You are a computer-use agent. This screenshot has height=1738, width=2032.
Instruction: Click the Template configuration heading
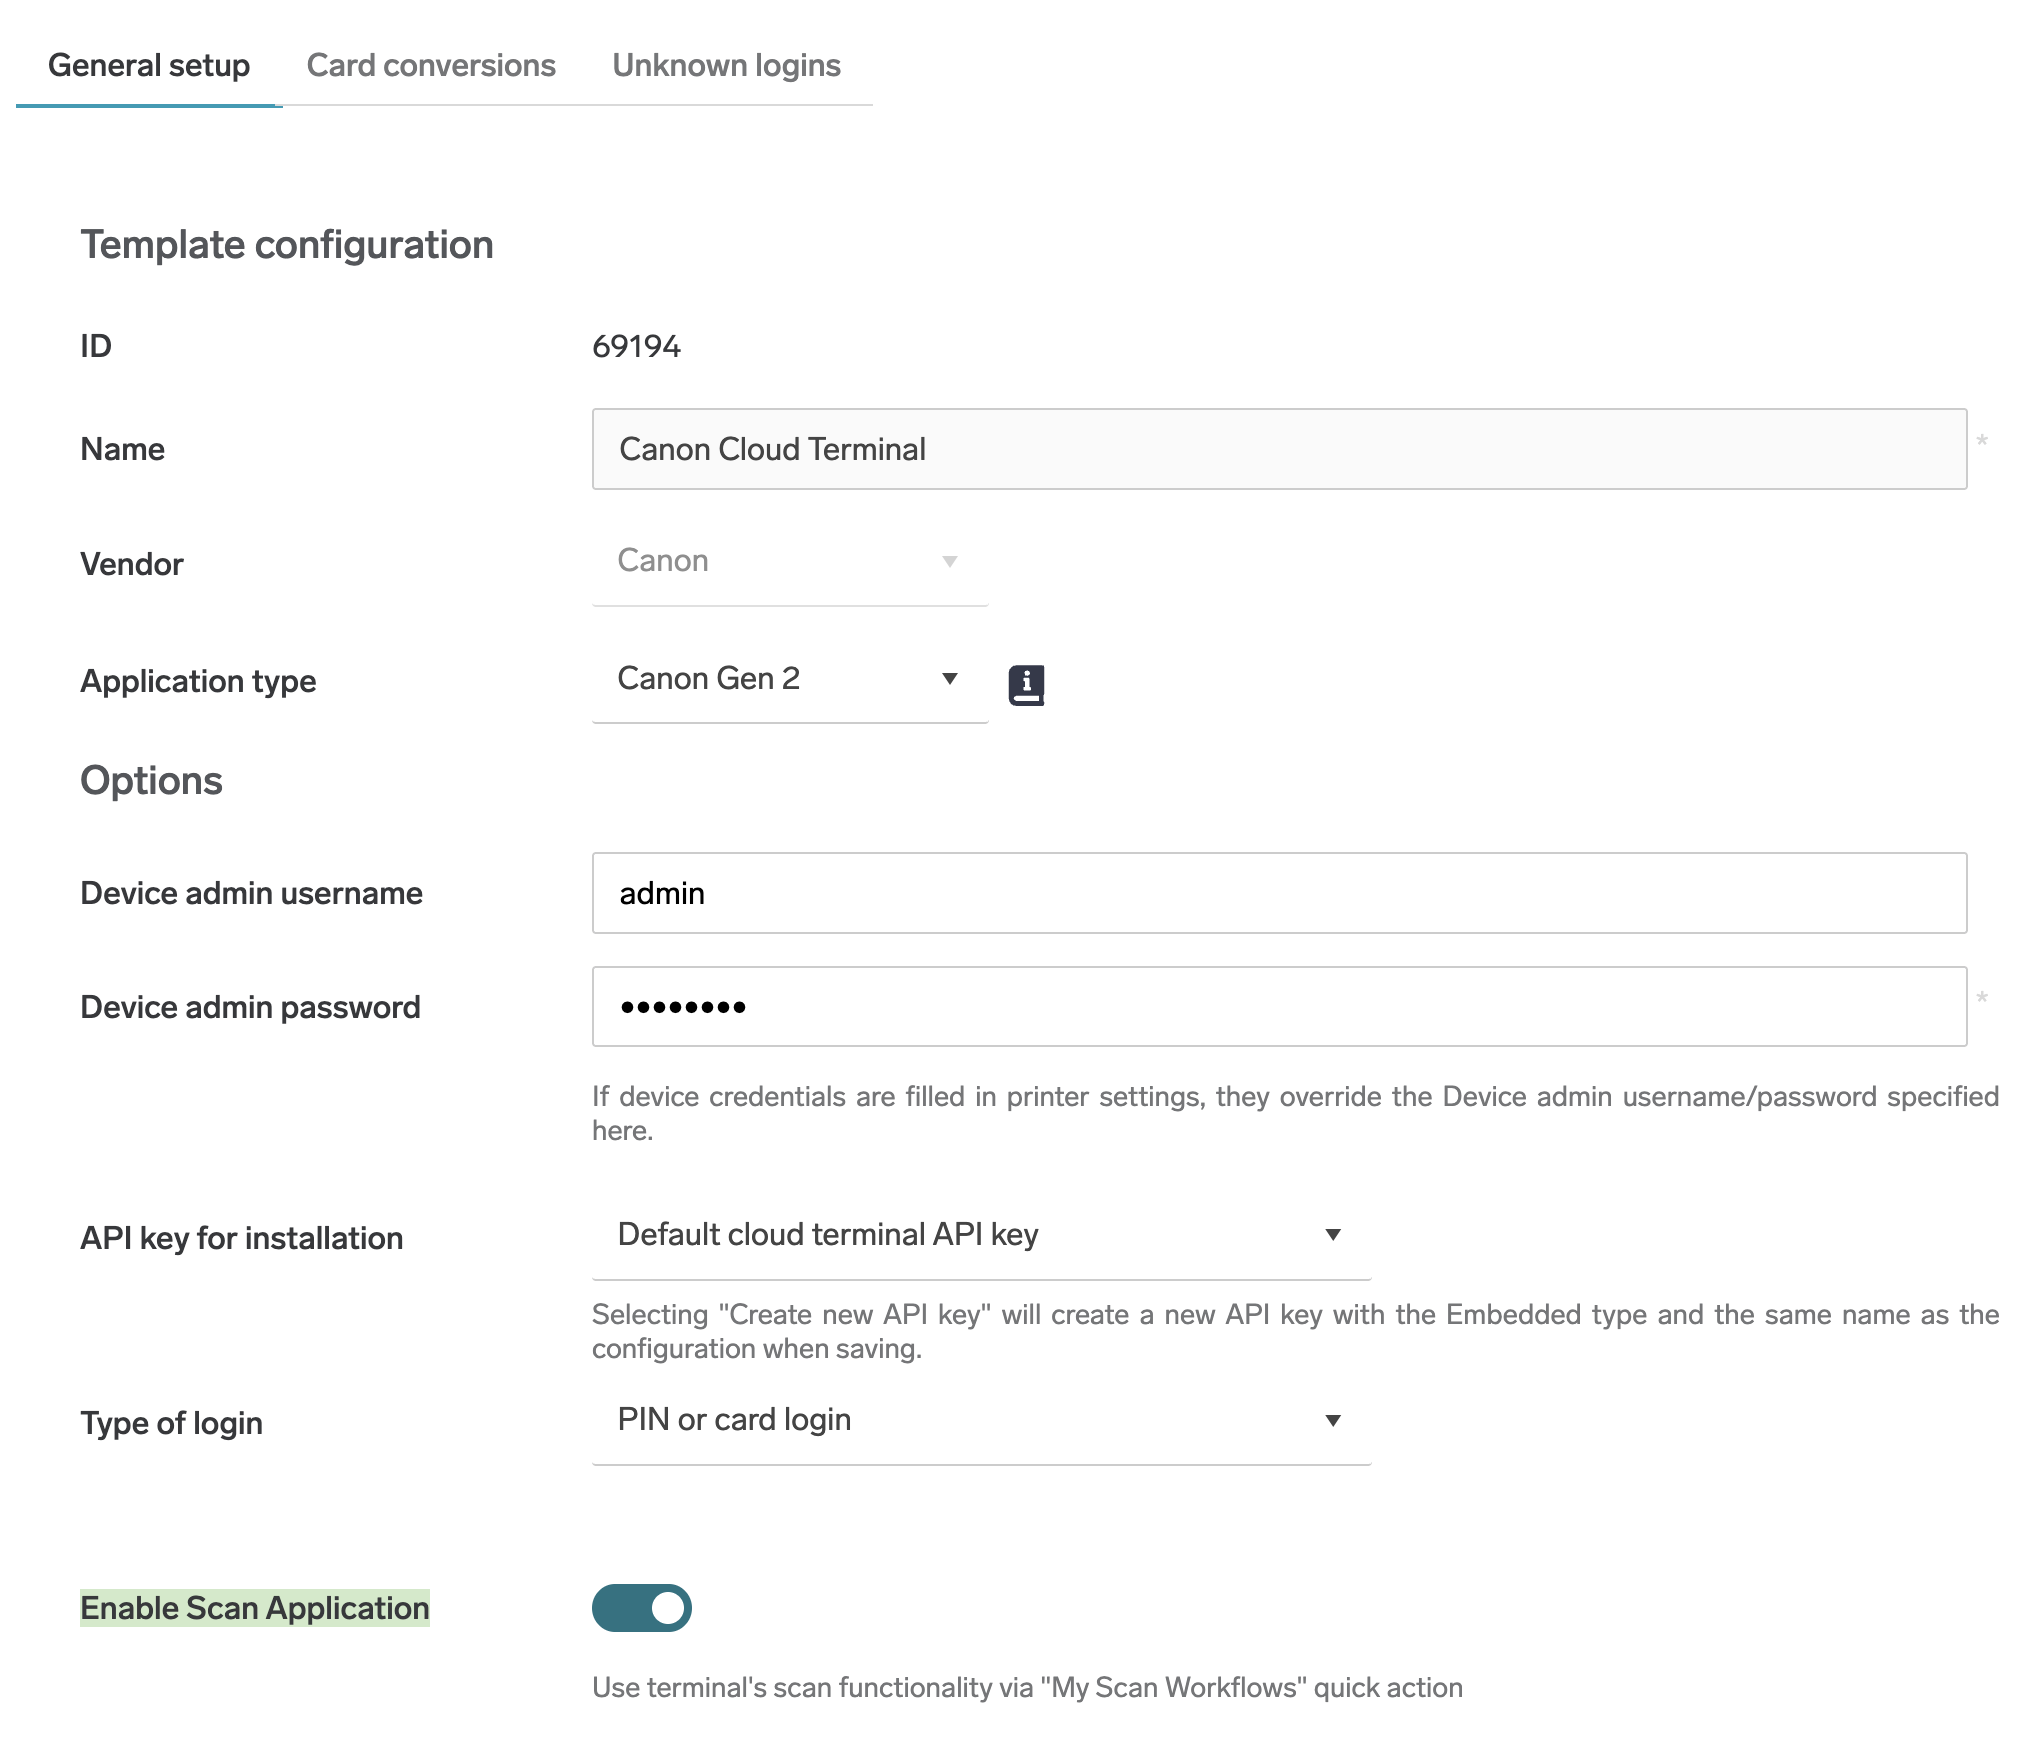(287, 245)
